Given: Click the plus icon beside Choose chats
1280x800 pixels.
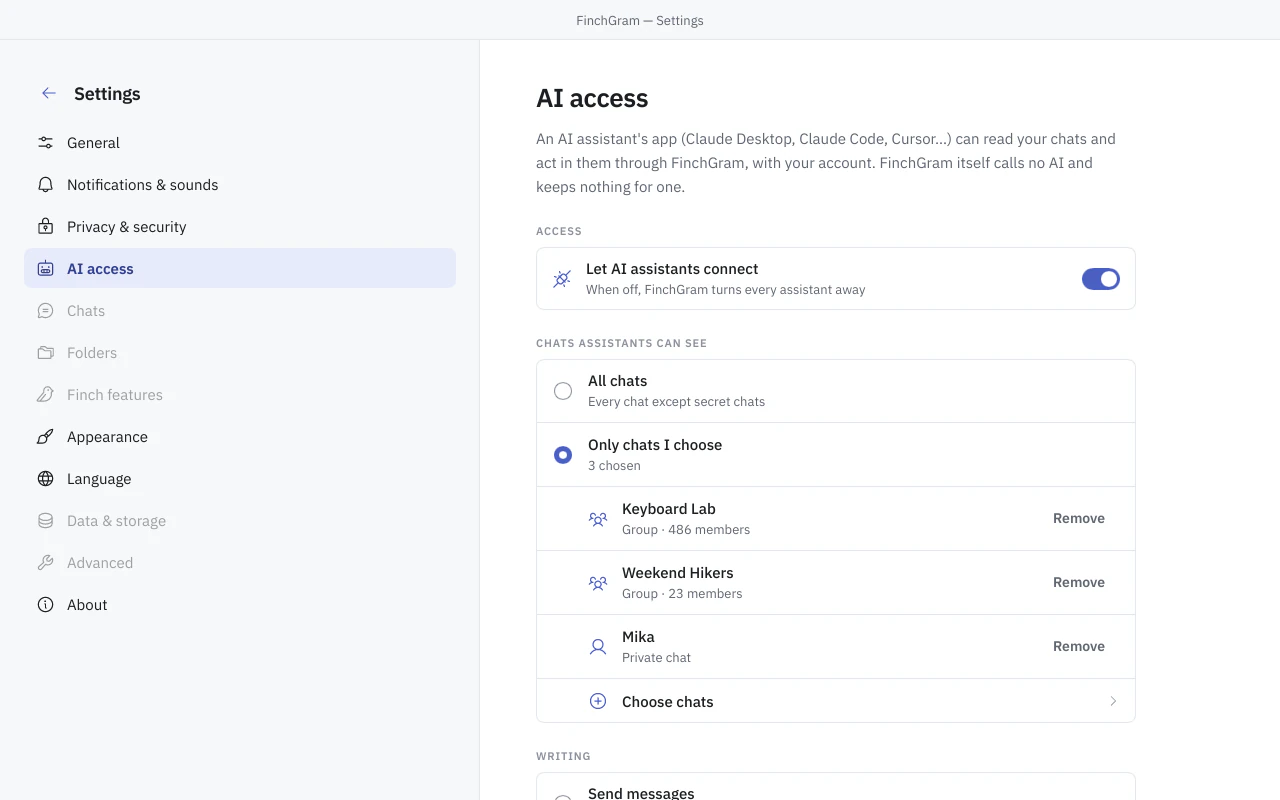Looking at the screenshot, I should pyautogui.click(x=598, y=701).
